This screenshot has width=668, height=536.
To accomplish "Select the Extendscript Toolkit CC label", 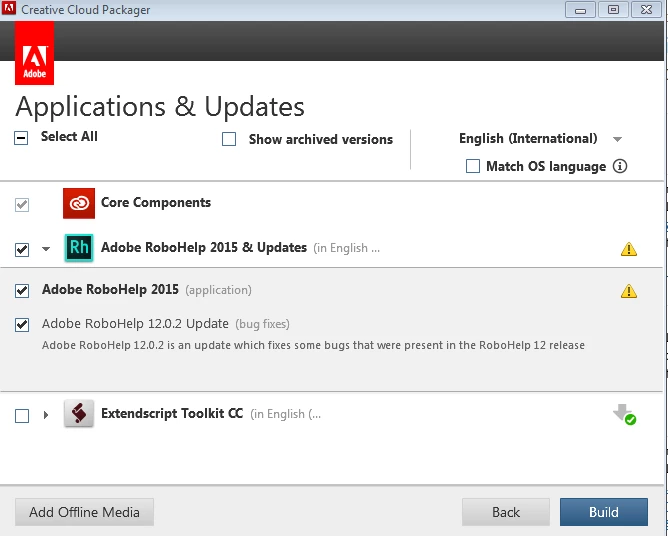I will [x=172, y=413].
